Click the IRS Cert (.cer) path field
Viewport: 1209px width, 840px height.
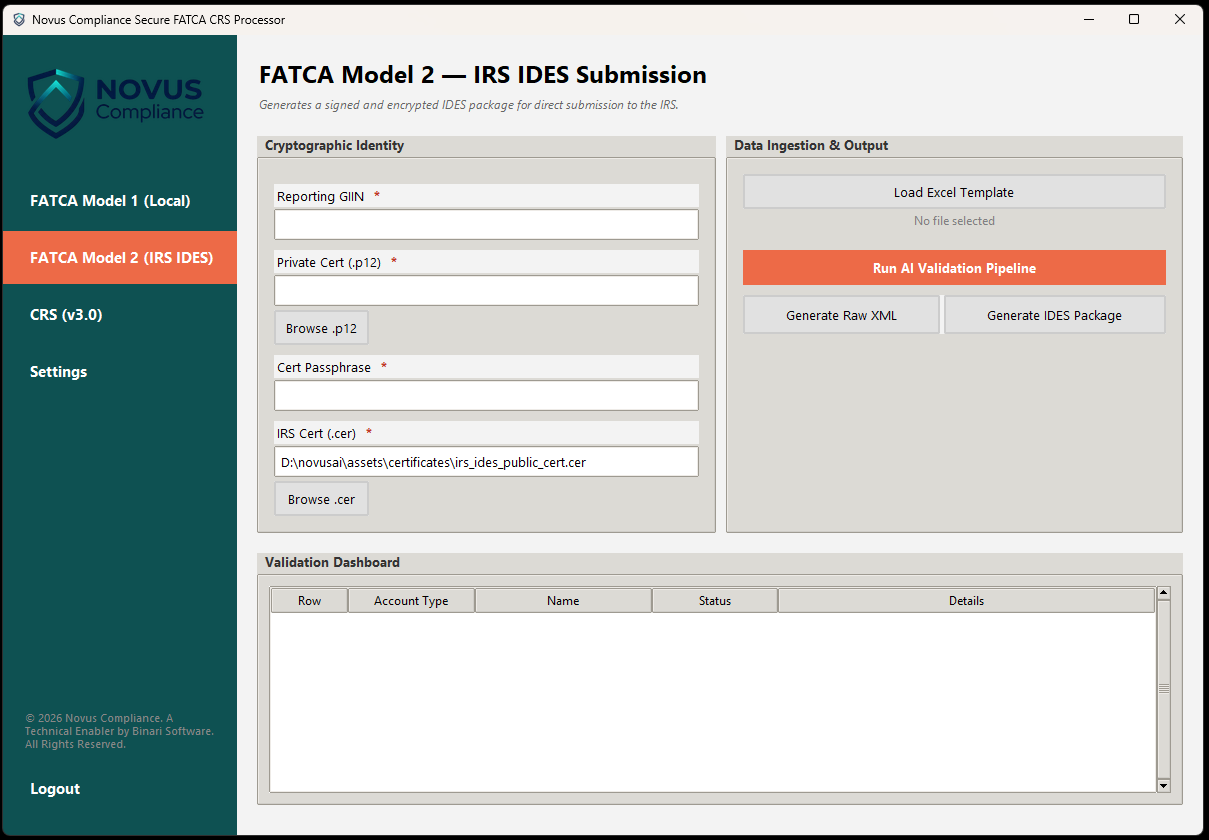click(x=486, y=461)
